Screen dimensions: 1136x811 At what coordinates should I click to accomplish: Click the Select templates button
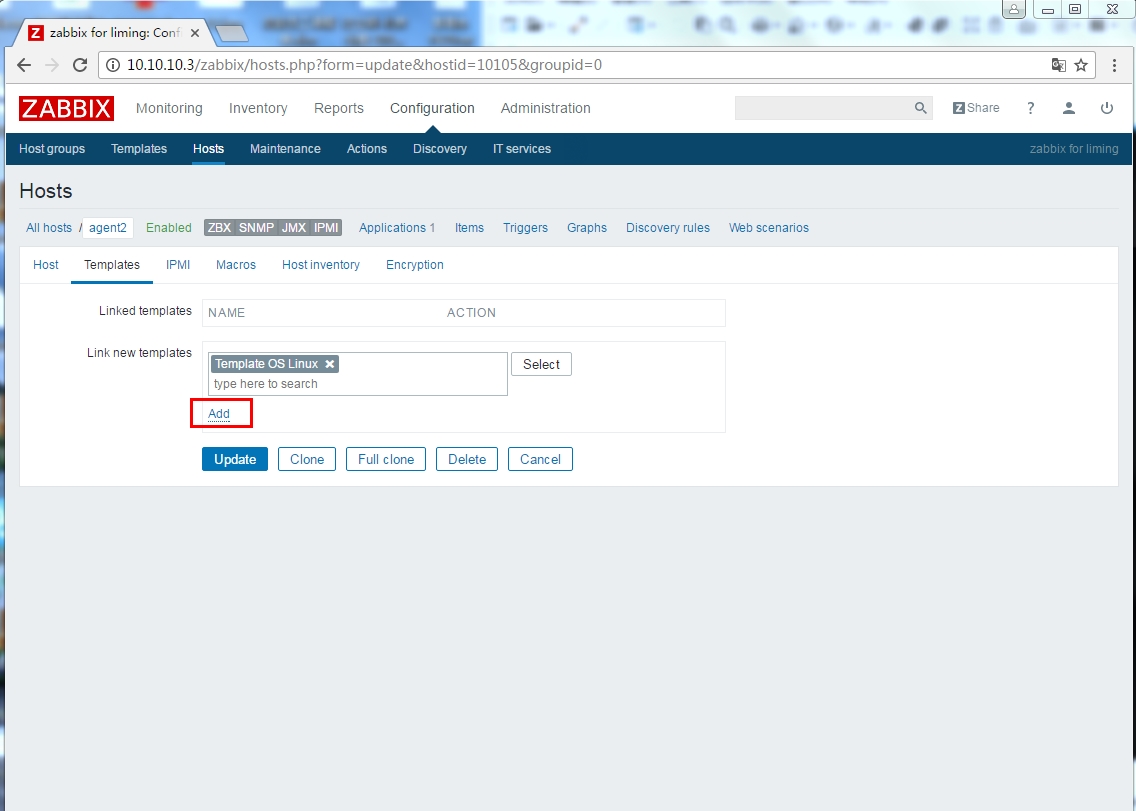[541, 364]
